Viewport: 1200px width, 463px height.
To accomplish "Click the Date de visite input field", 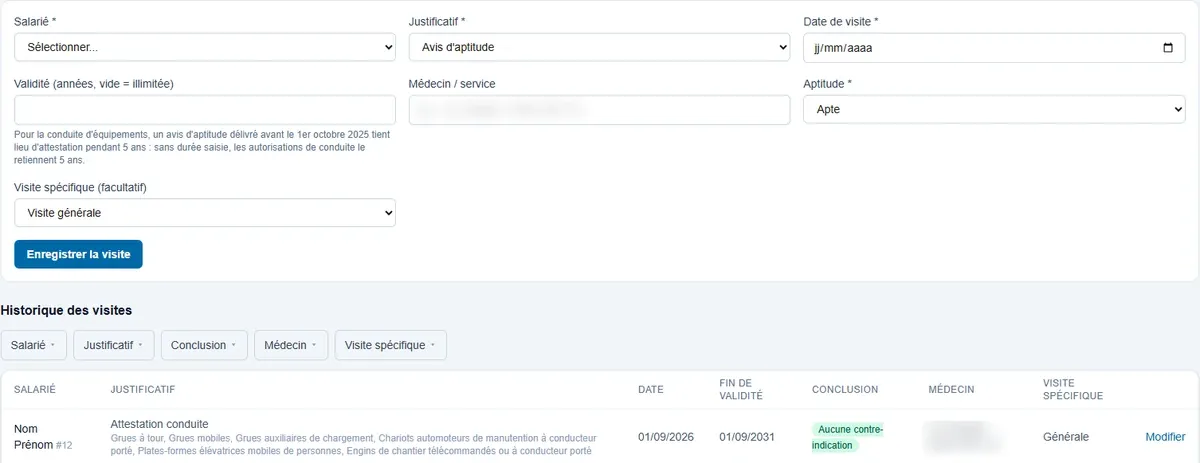I will click(x=994, y=47).
